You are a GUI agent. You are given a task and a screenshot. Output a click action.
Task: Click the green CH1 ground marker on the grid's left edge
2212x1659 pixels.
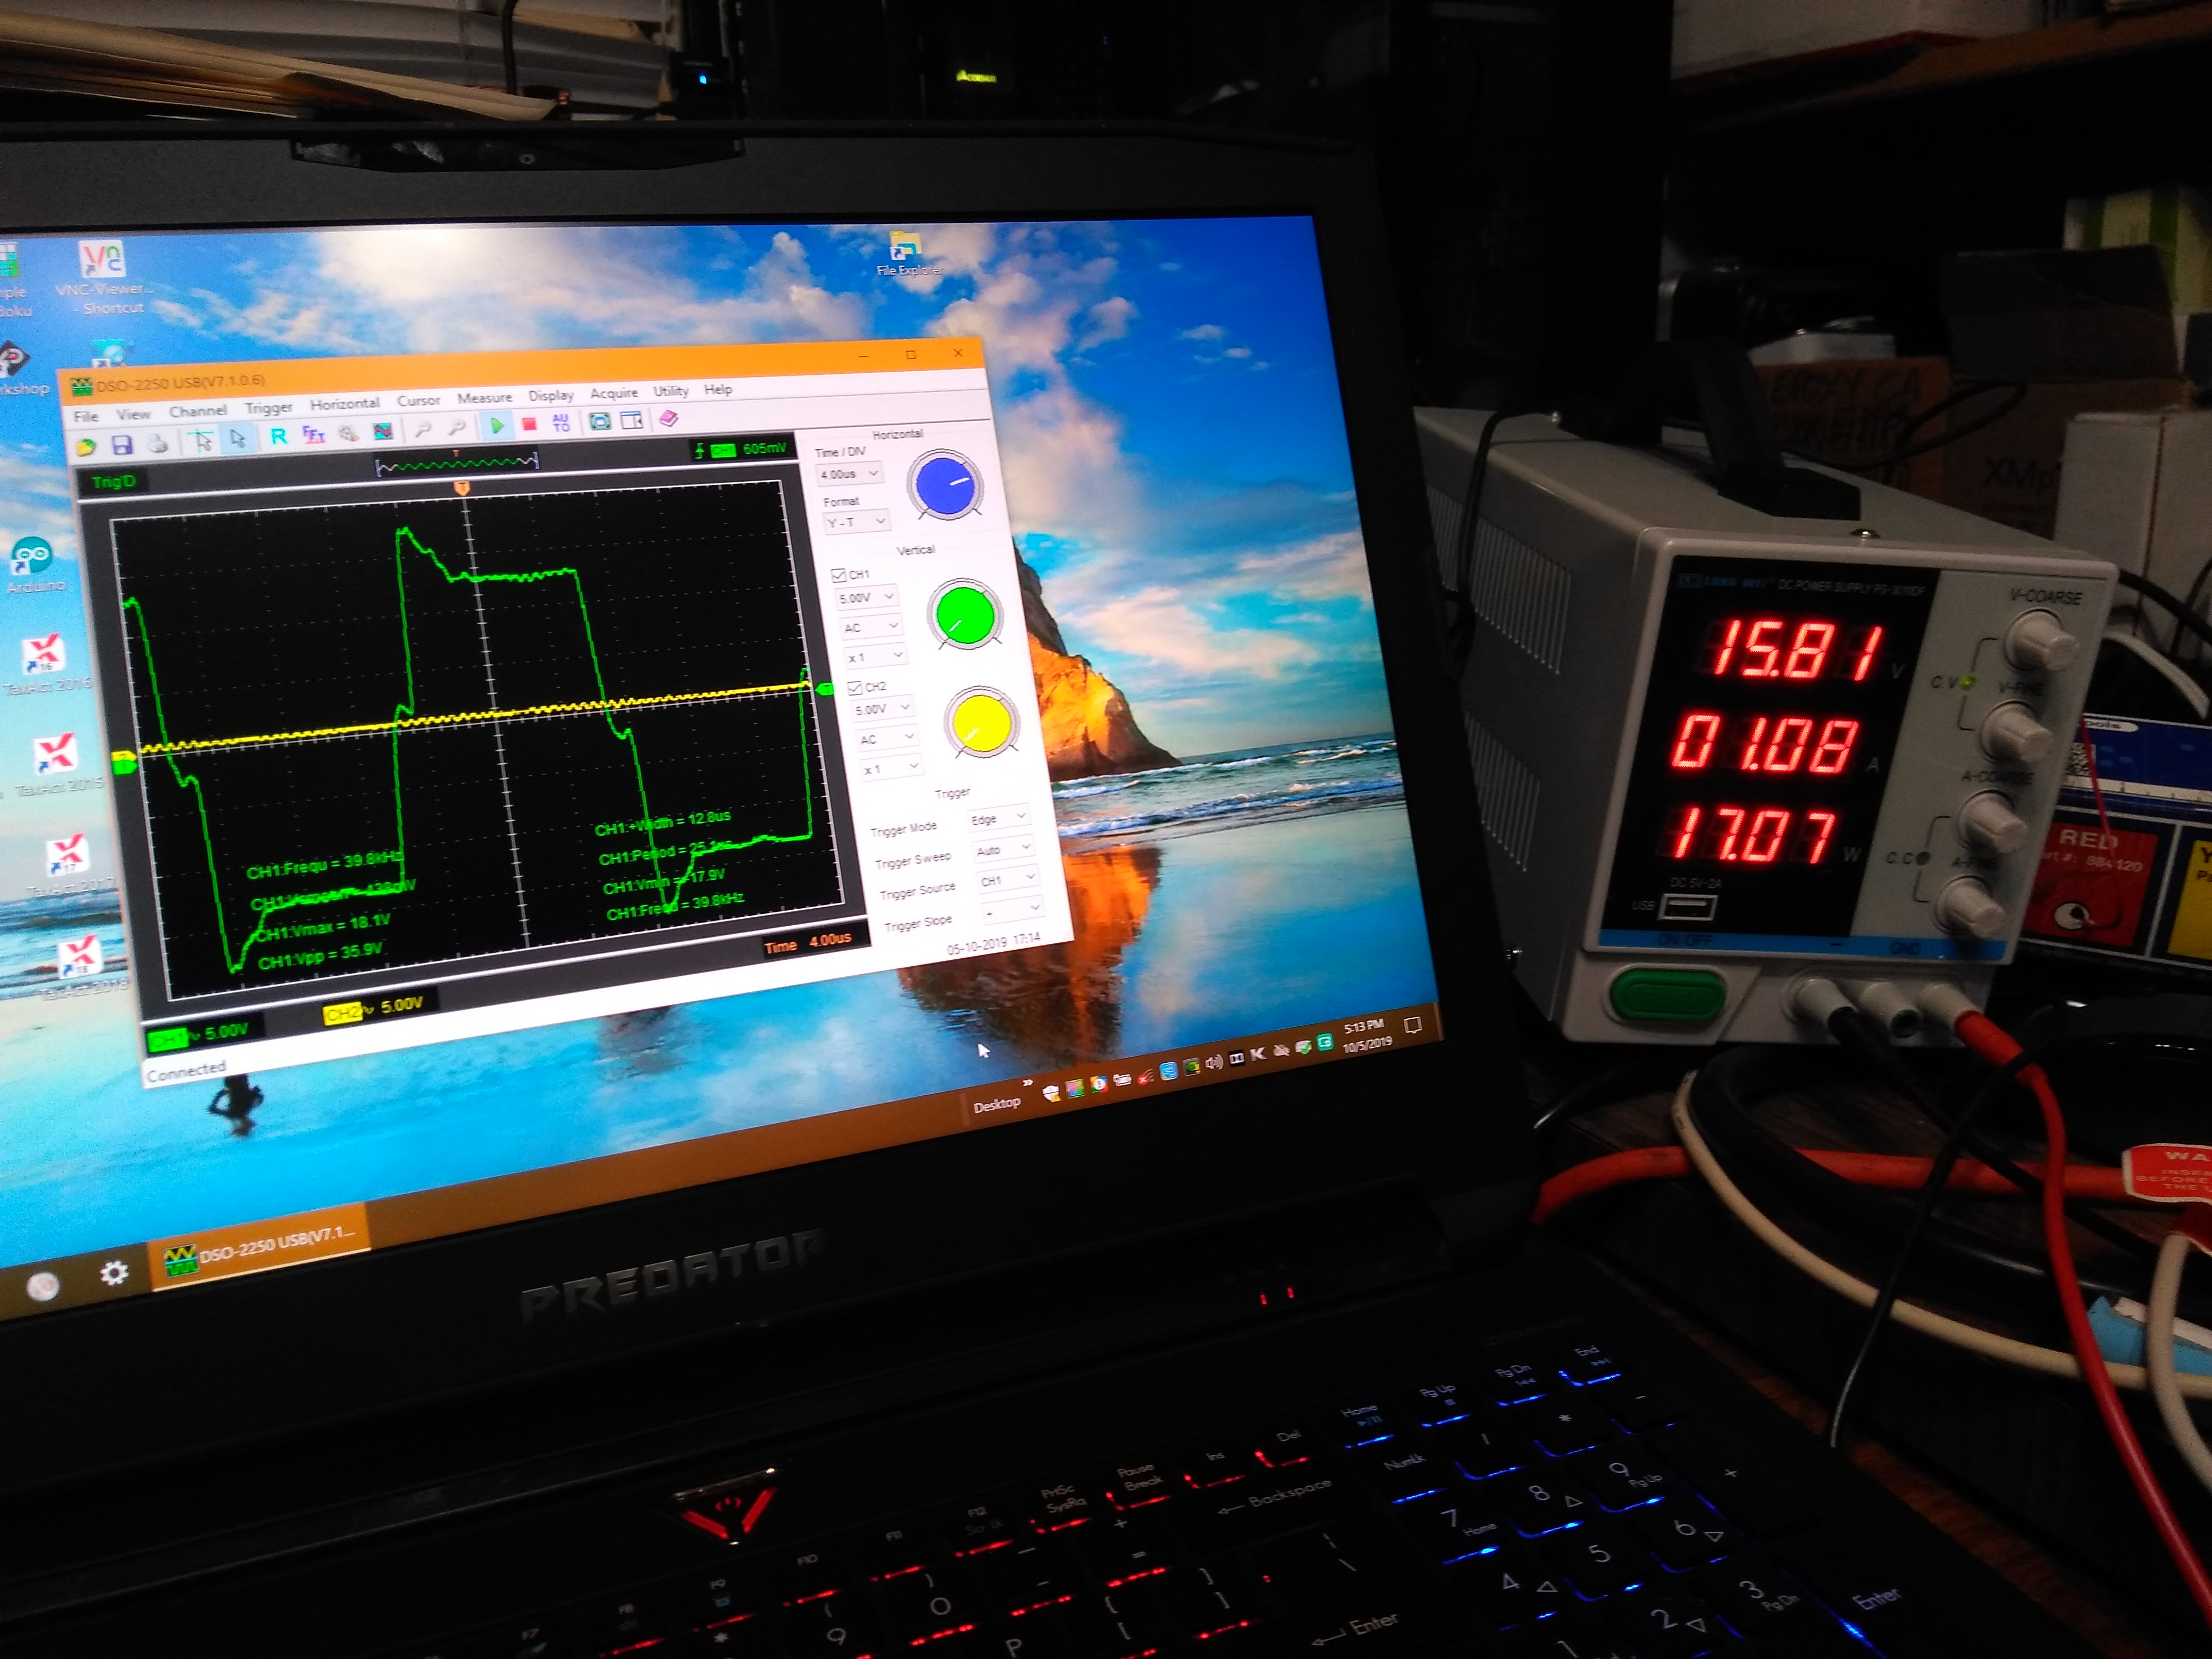pos(124,766)
